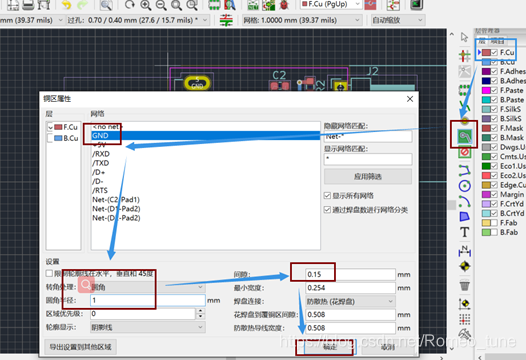This screenshot has width=526, height=360.
Task: Open pad connection thermal relief dropdown
Action: pyautogui.click(x=350, y=301)
